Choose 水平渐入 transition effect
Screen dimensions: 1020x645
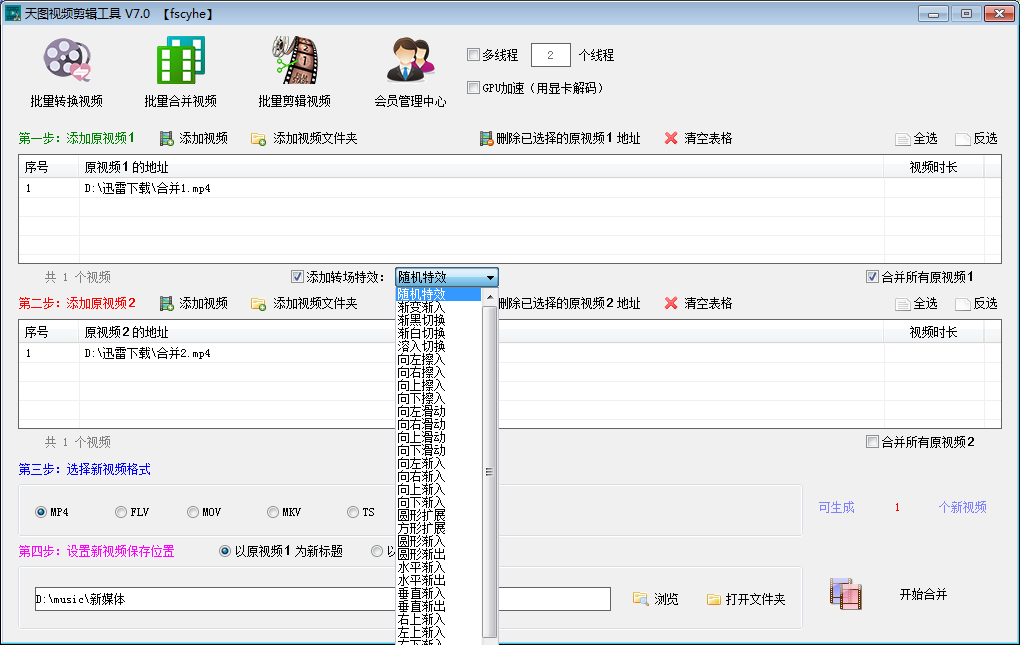438,568
